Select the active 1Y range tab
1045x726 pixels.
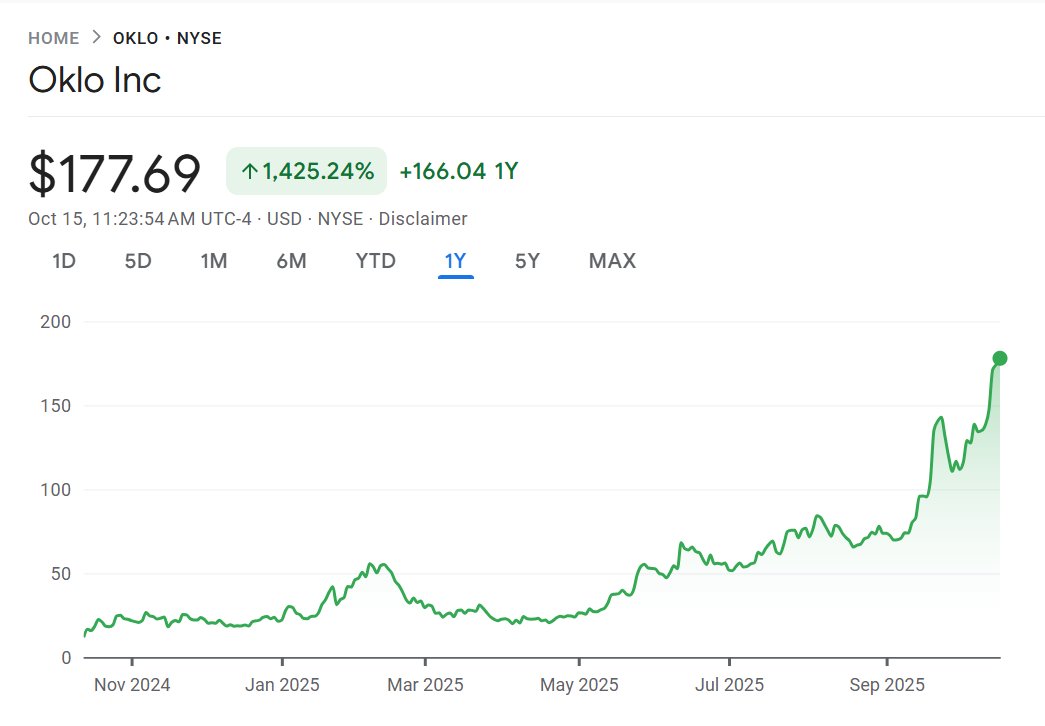tap(456, 261)
